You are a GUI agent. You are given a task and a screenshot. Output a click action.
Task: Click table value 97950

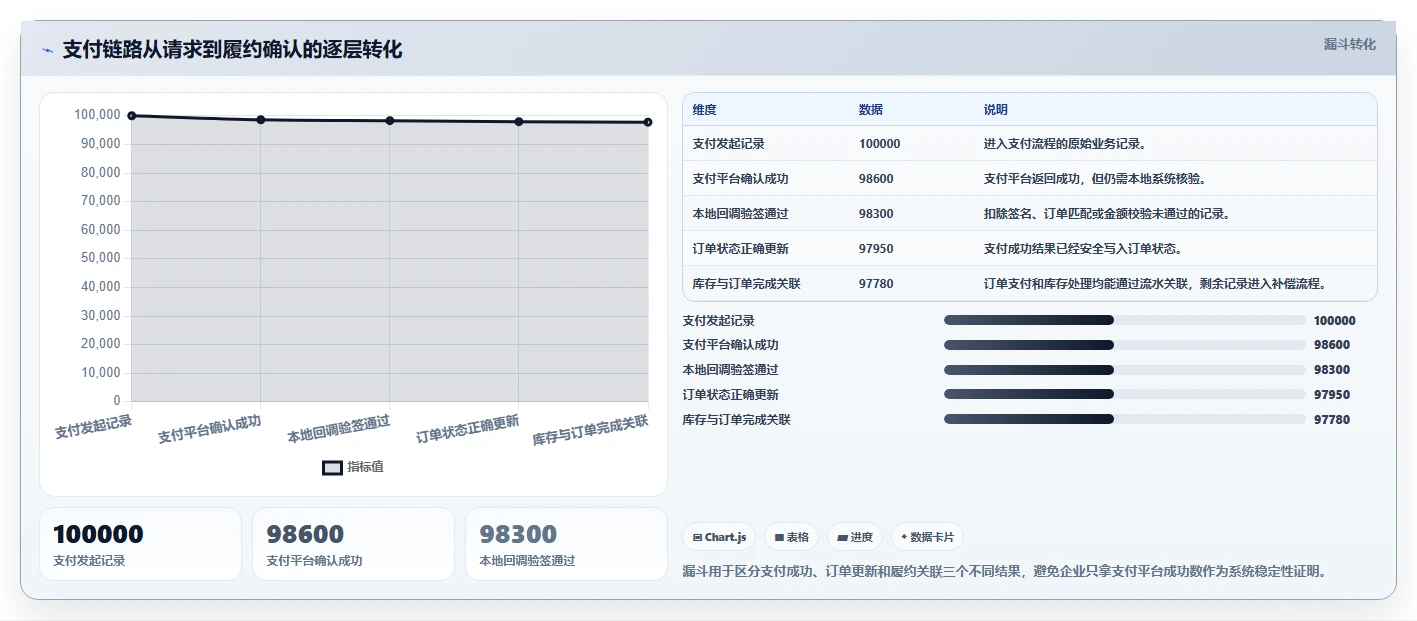pyautogui.click(x=876, y=249)
